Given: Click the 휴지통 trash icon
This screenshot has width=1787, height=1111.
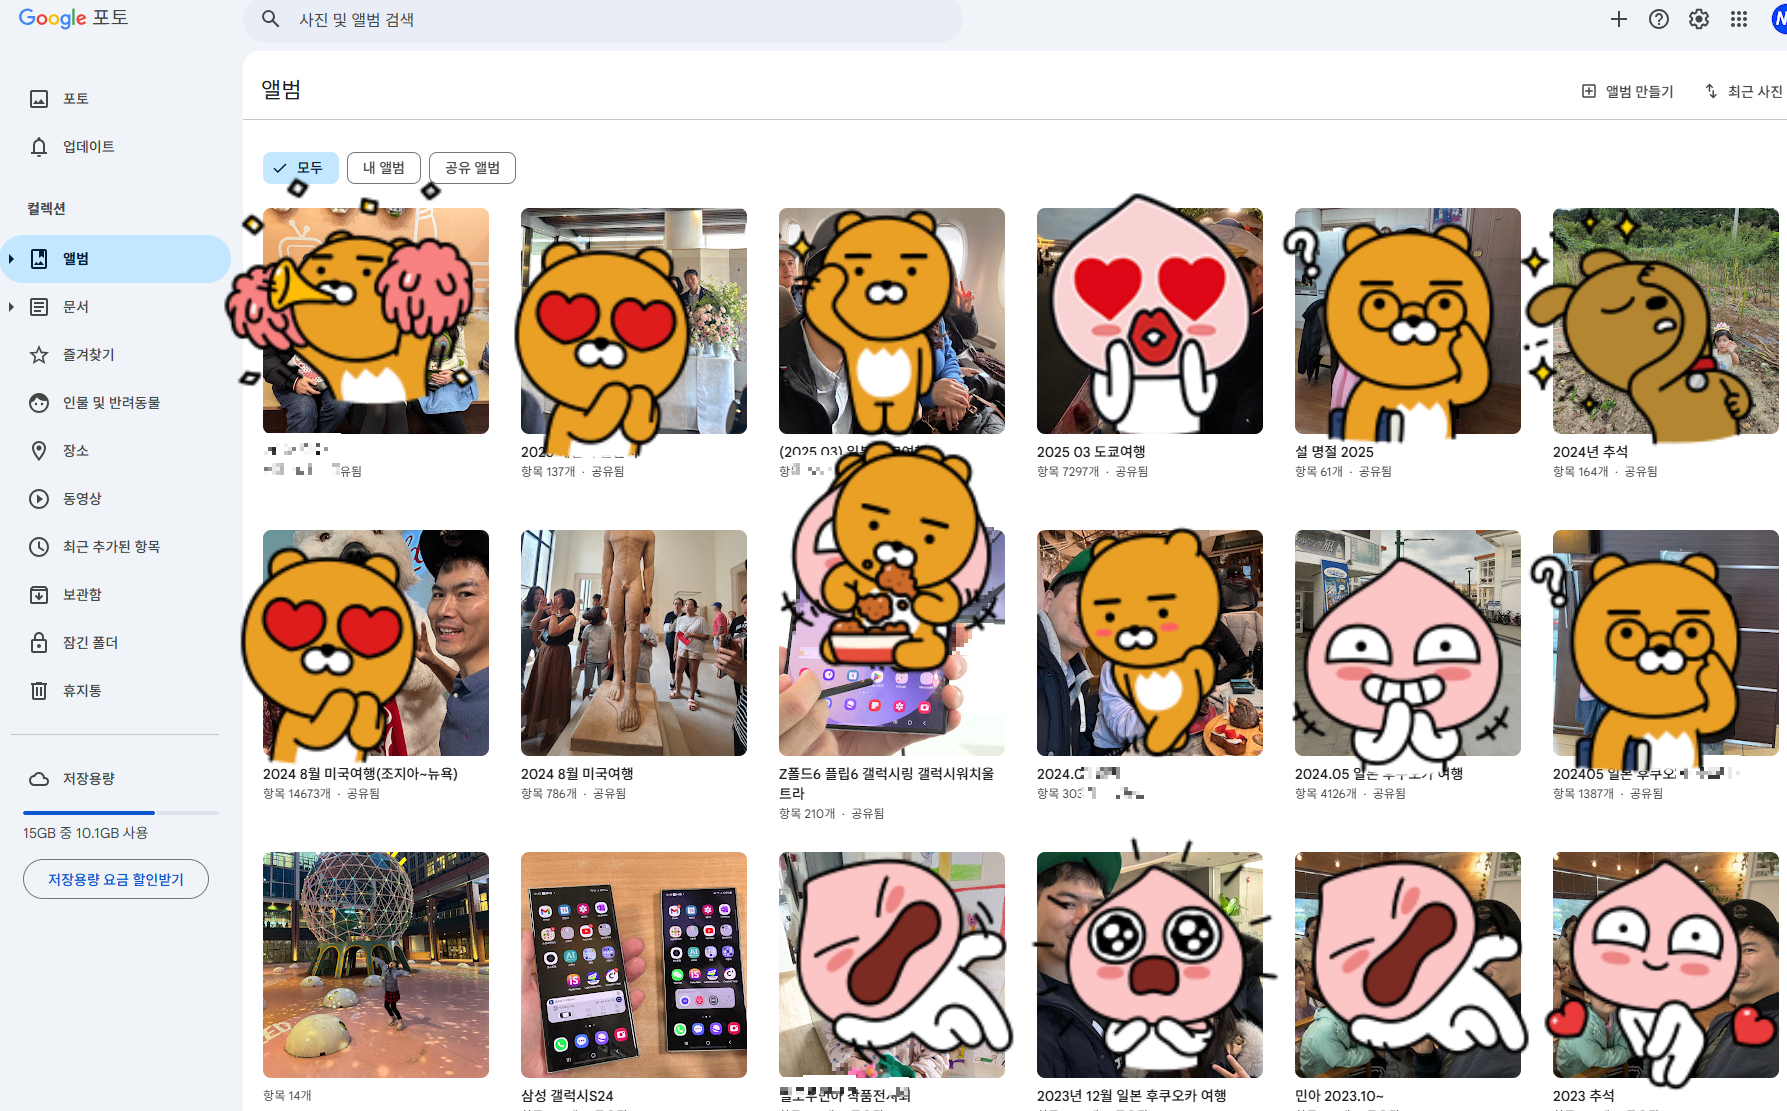Looking at the screenshot, I should pyautogui.click(x=39, y=691).
